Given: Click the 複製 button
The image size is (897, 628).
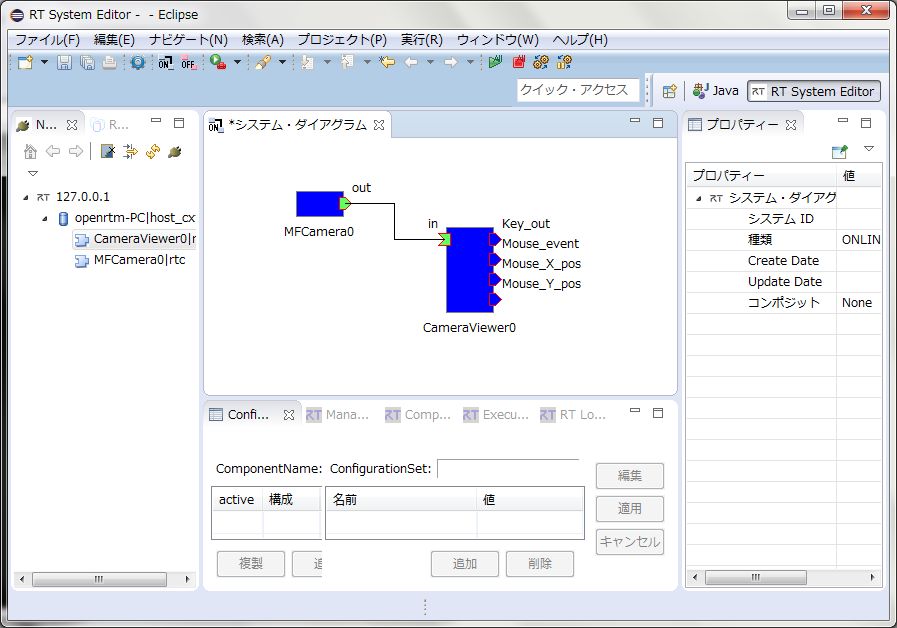Looking at the screenshot, I should pos(251,564).
